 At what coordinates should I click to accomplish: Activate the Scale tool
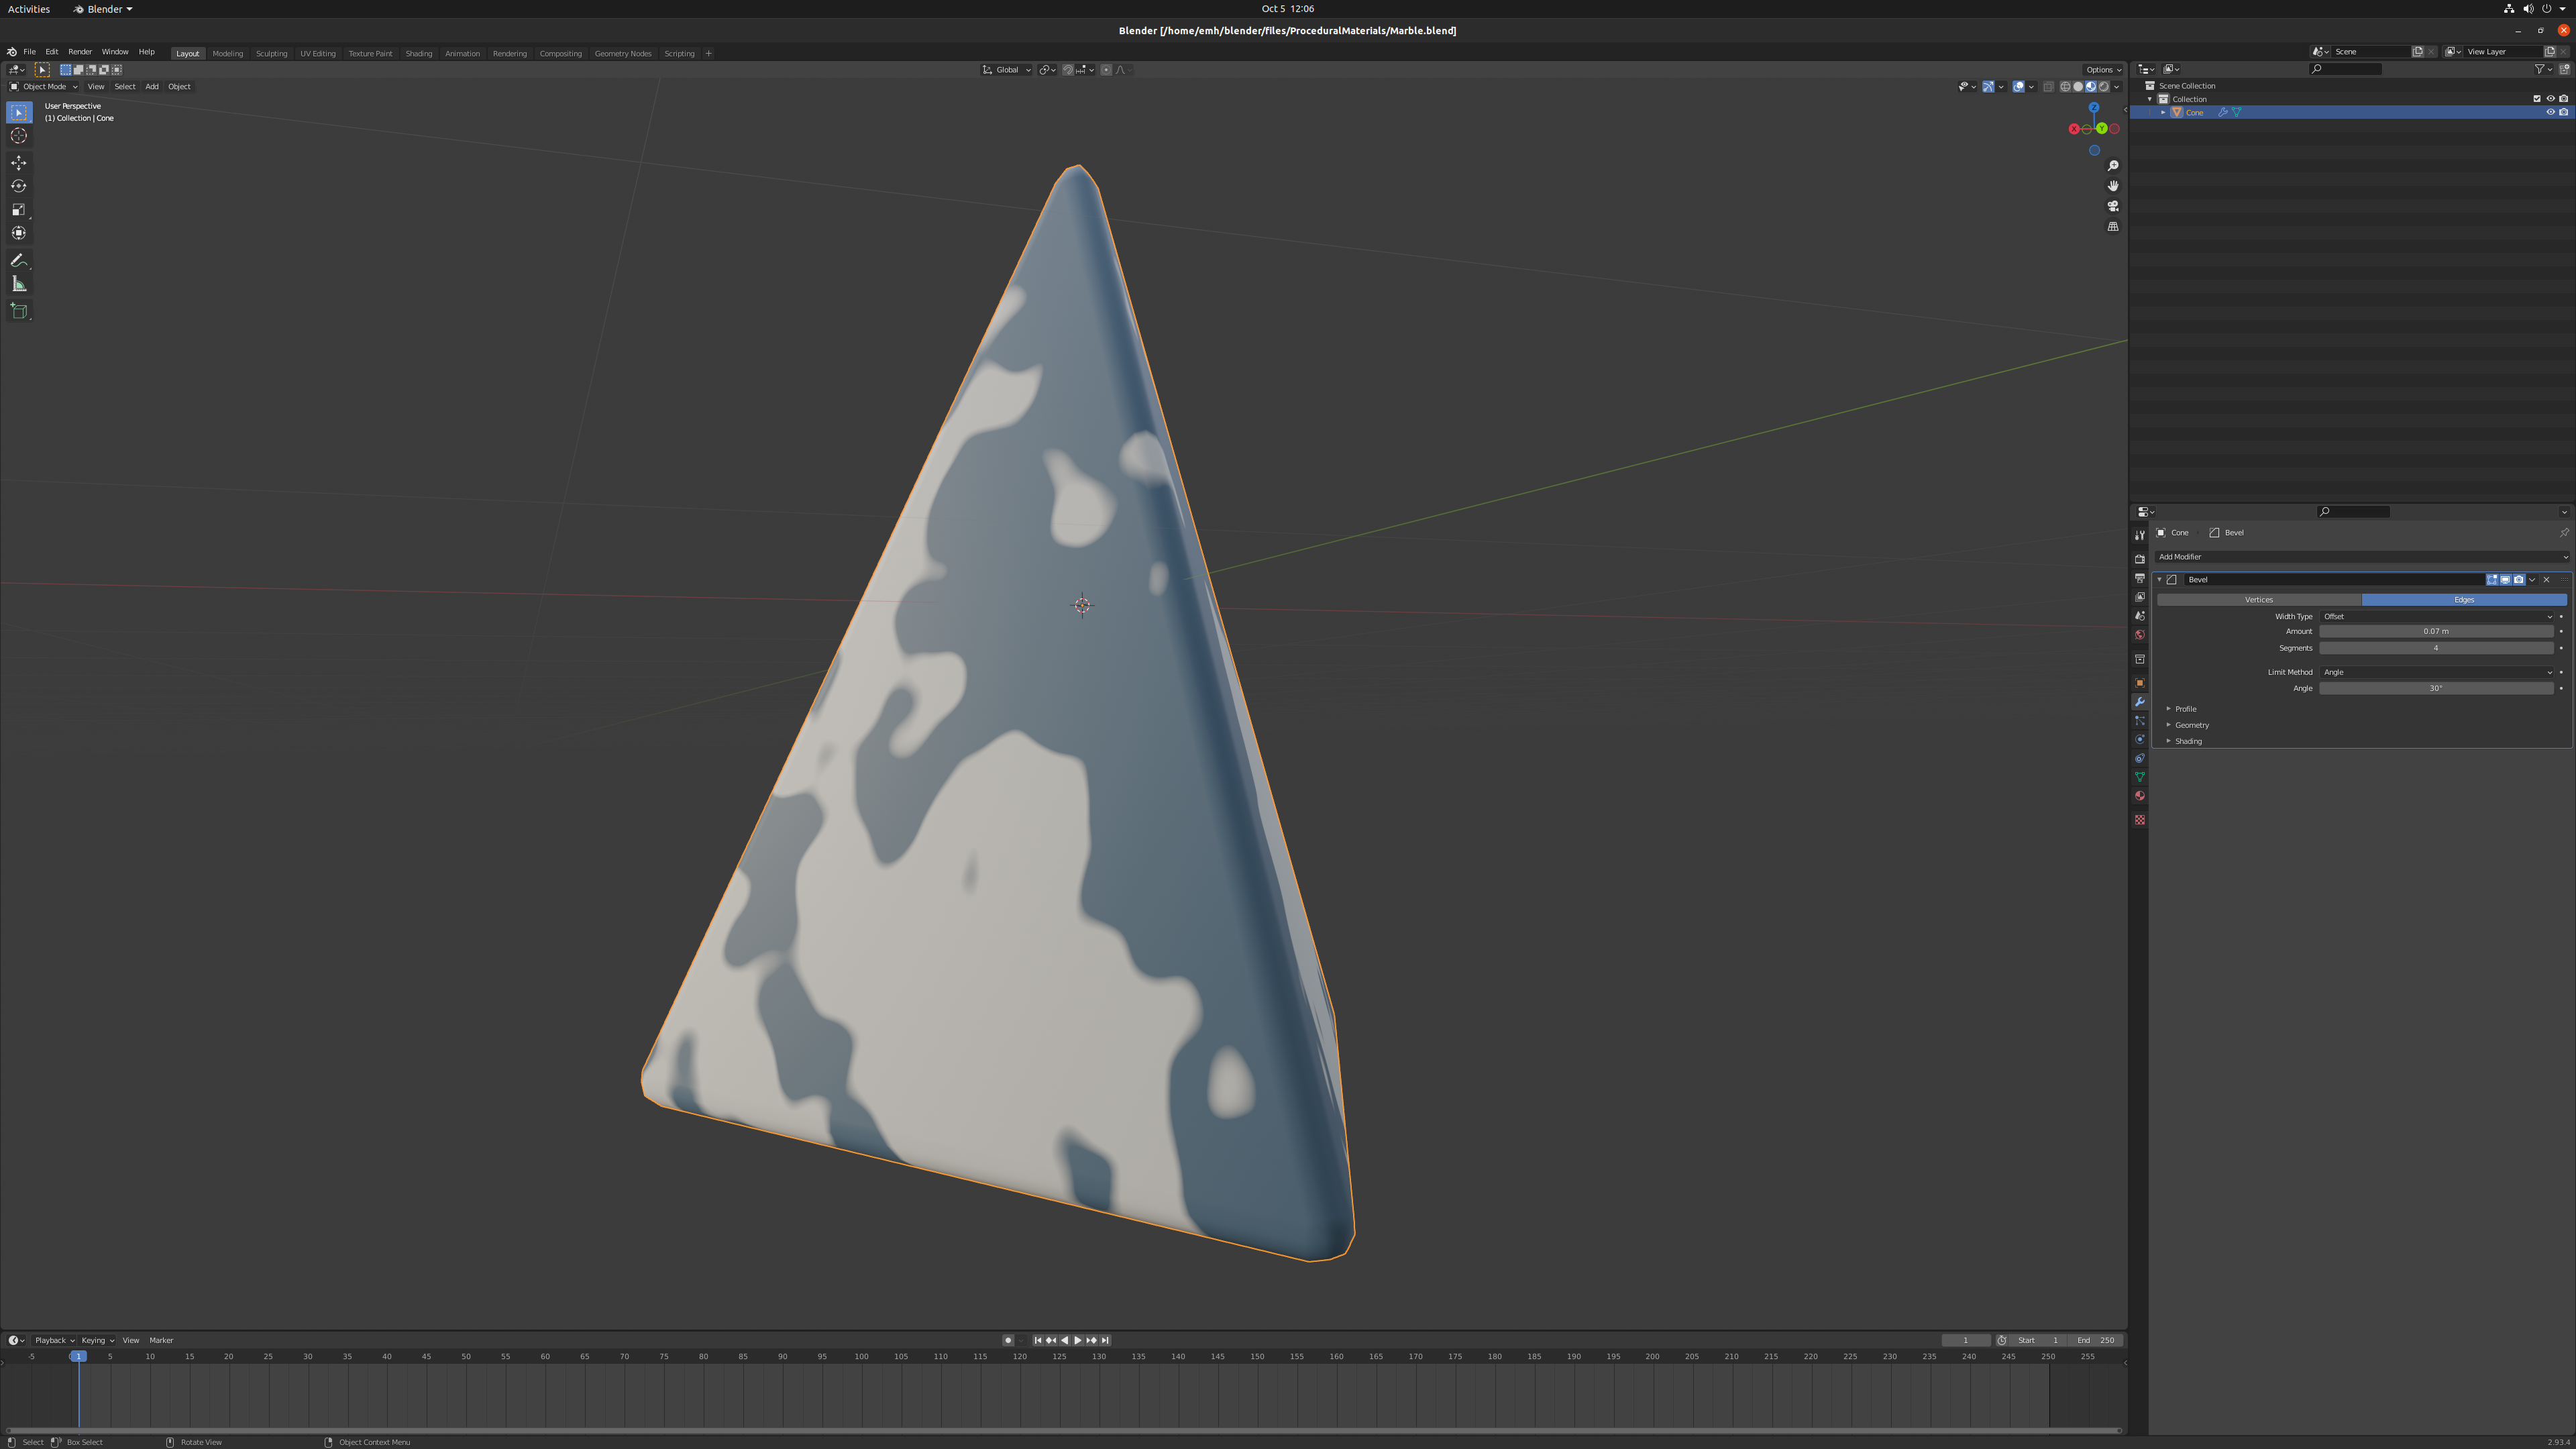coord(19,210)
